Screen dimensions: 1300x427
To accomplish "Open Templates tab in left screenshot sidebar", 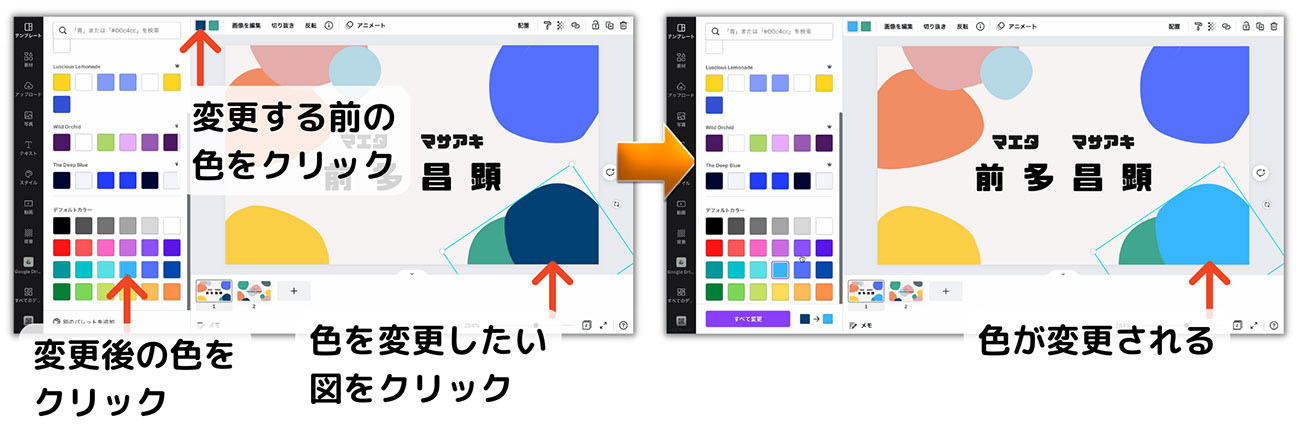I will pyautogui.click(x=26, y=30).
